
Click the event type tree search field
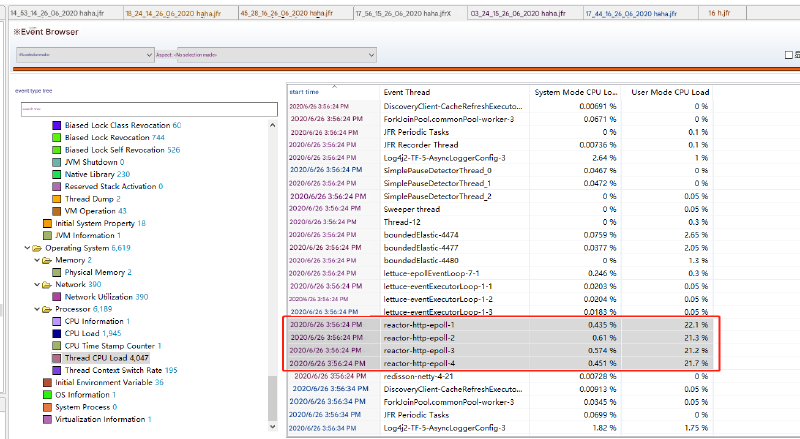pos(148,108)
